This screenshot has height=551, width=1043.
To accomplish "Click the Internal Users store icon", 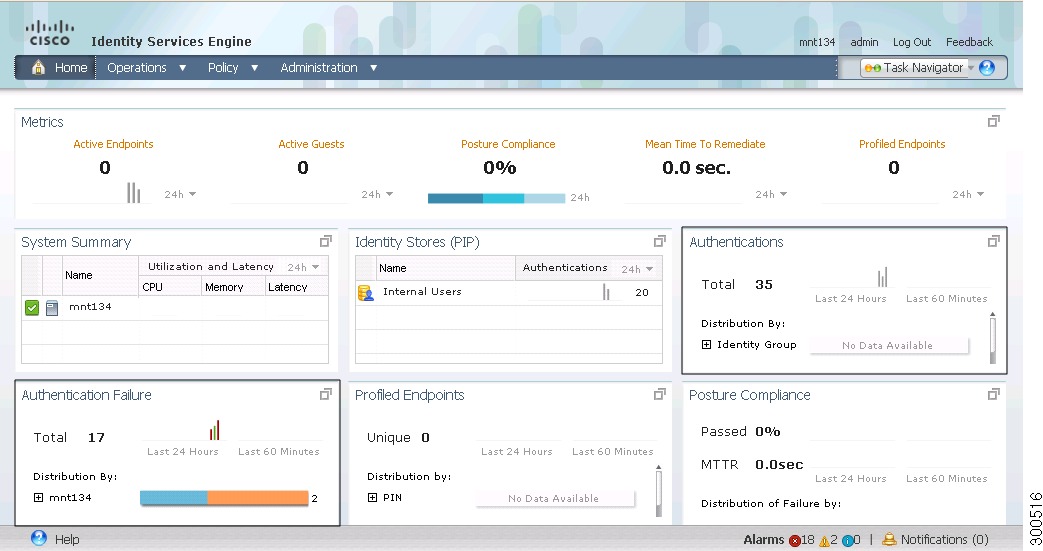I will click(x=366, y=293).
